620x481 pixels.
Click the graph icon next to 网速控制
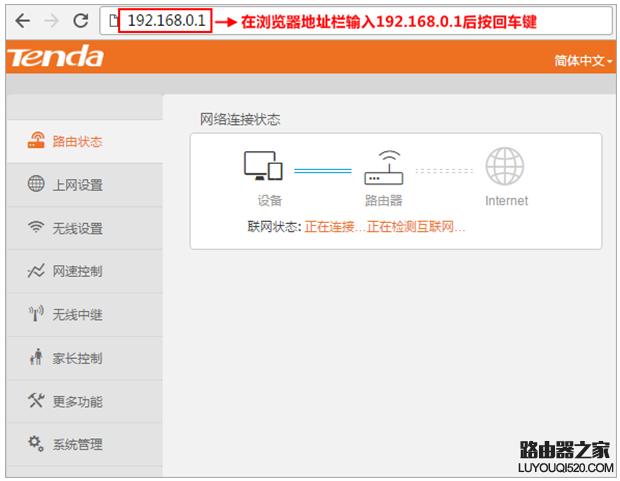click(36, 271)
